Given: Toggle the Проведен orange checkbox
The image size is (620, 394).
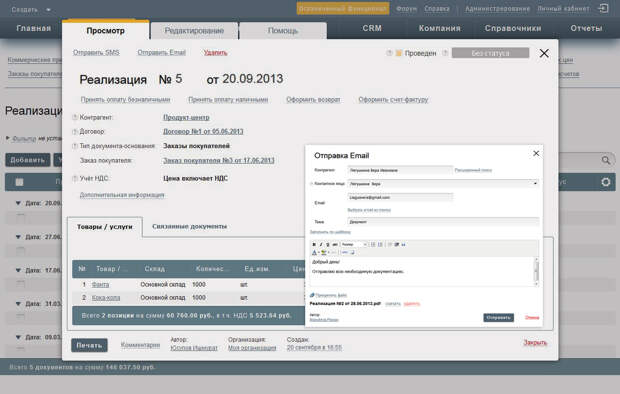Looking at the screenshot, I should pyautogui.click(x=399, y=53).
